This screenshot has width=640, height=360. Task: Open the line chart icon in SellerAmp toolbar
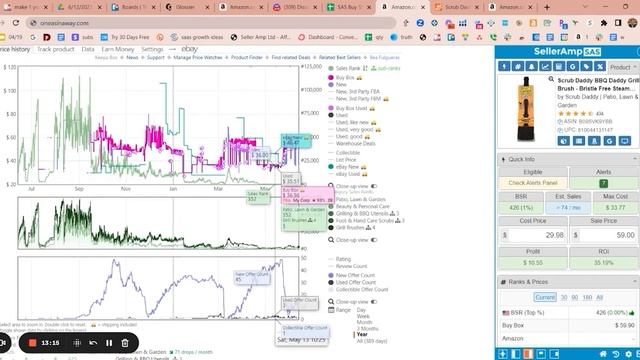click(545, 67)
